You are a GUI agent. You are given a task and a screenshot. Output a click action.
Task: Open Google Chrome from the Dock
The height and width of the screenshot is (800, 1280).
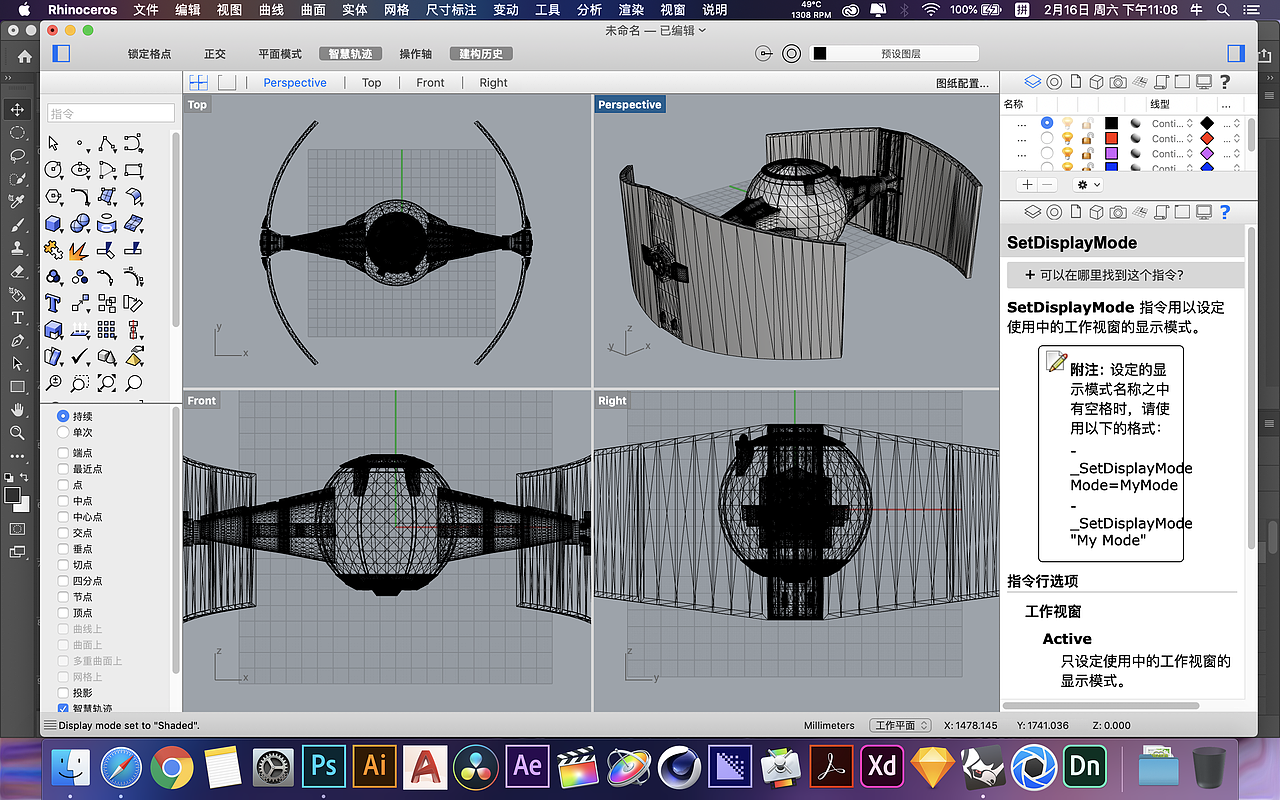coord(172,767)
